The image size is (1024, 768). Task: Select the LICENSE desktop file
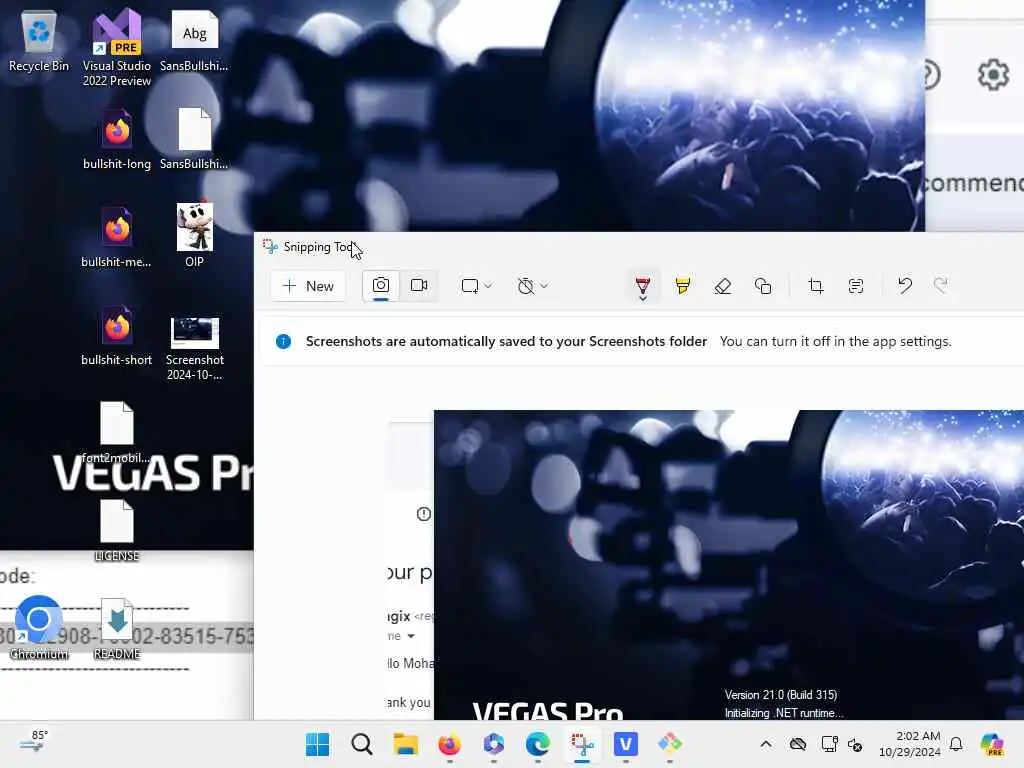[x=117, y=530]
